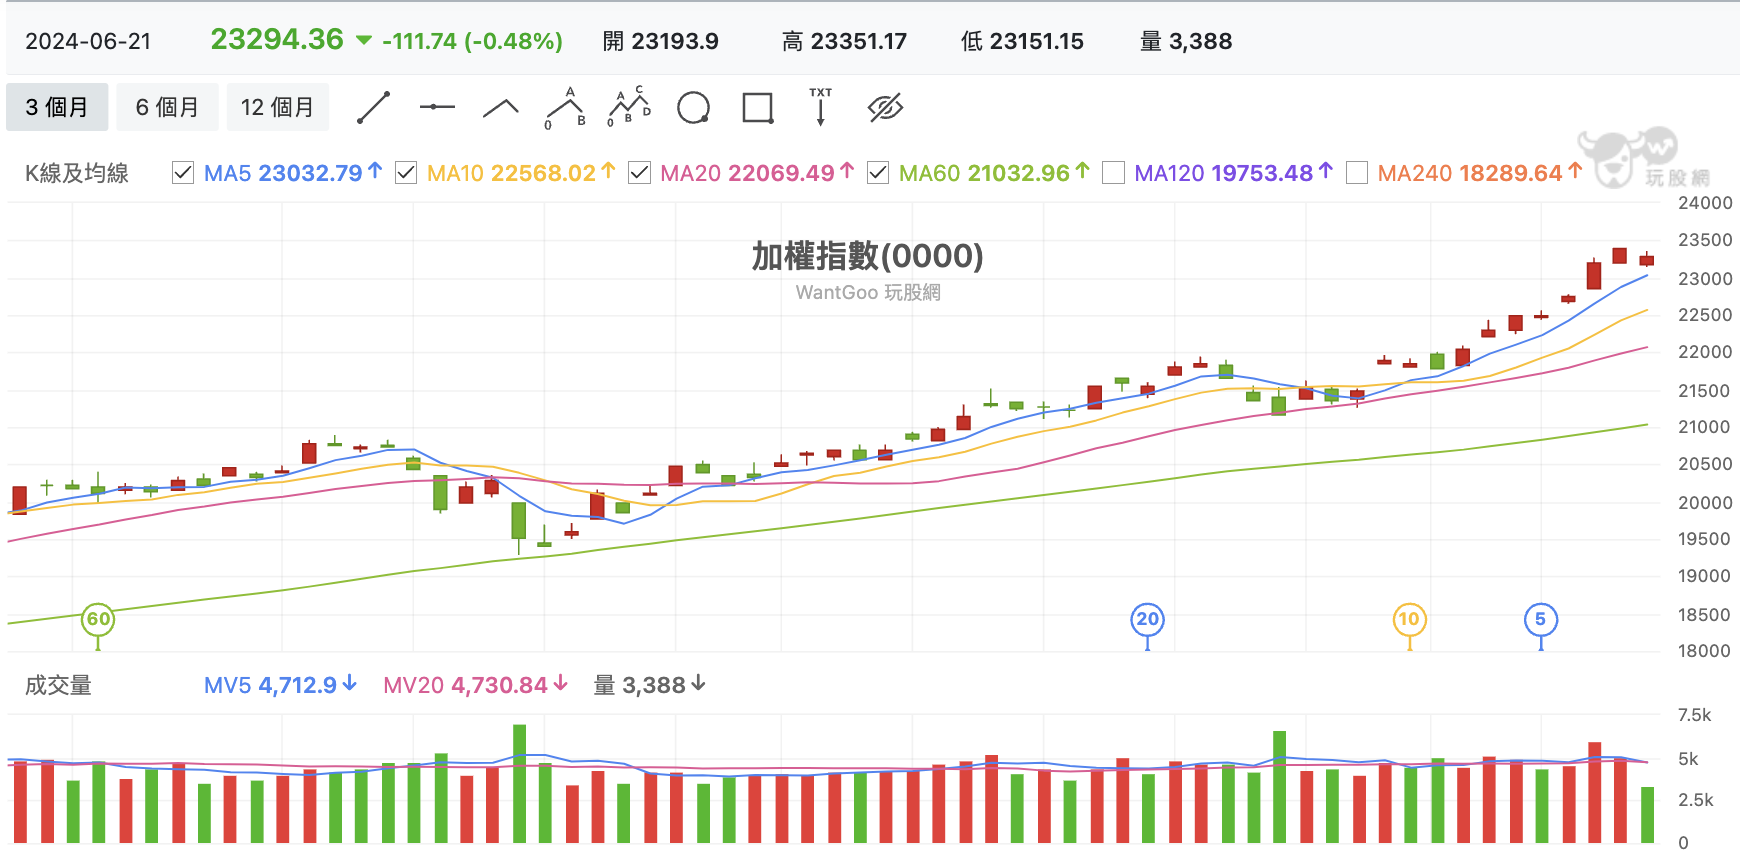Select the 0-A-B-C-D five-point wave tool
The height and width of the screenshot is (858, 1740).
tap(629, 107)
